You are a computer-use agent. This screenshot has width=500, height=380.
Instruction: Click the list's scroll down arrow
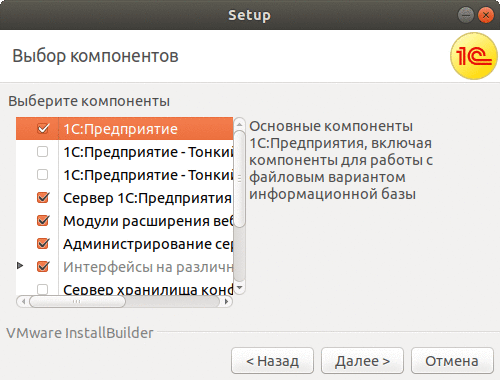click(x=239, y=287)
